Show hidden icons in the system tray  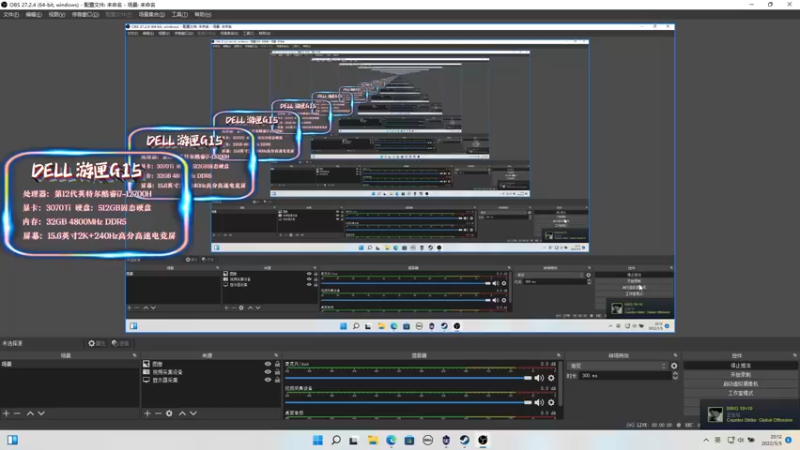[706, 440]
